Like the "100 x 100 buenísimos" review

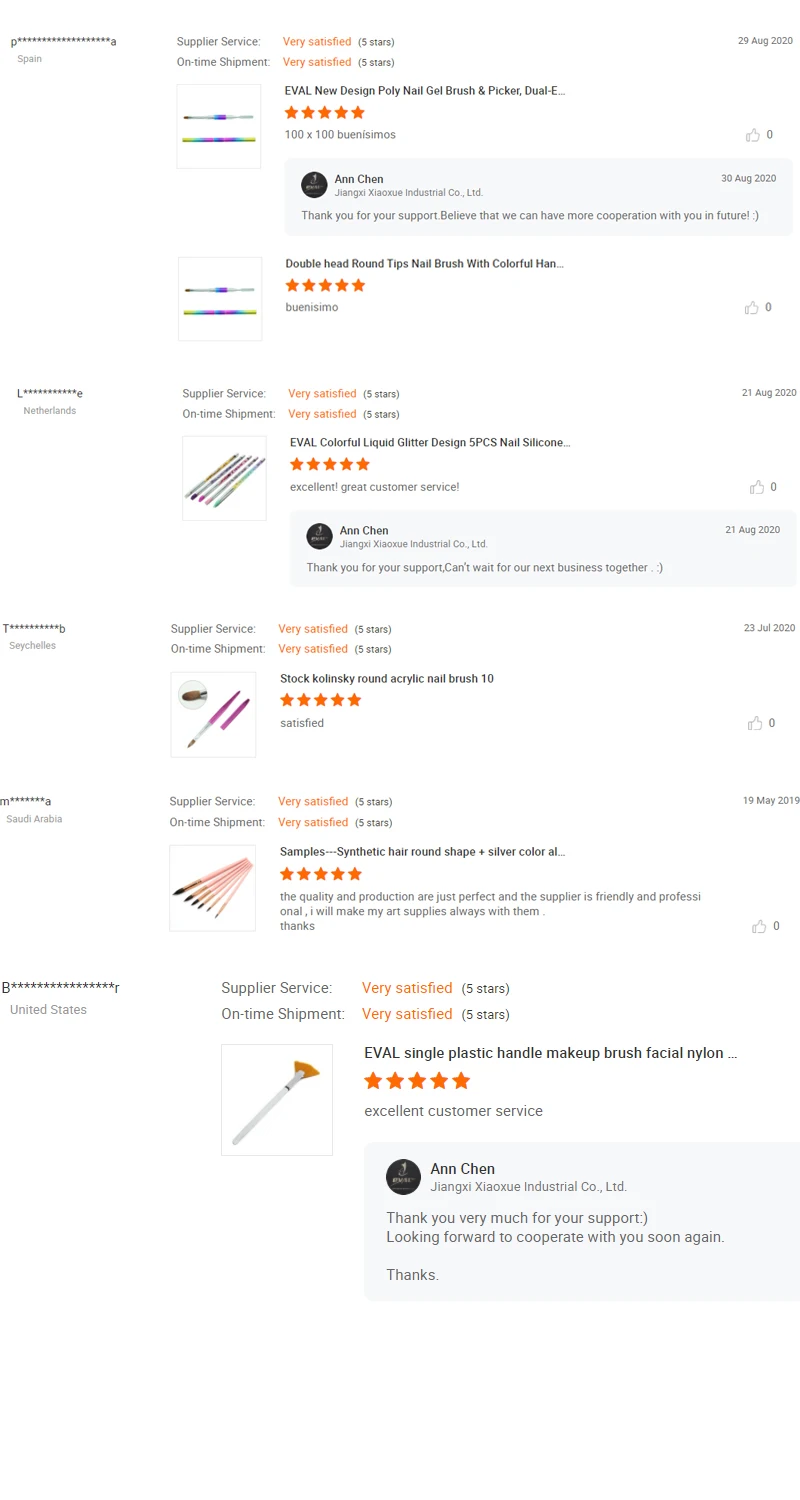(752, 135)
